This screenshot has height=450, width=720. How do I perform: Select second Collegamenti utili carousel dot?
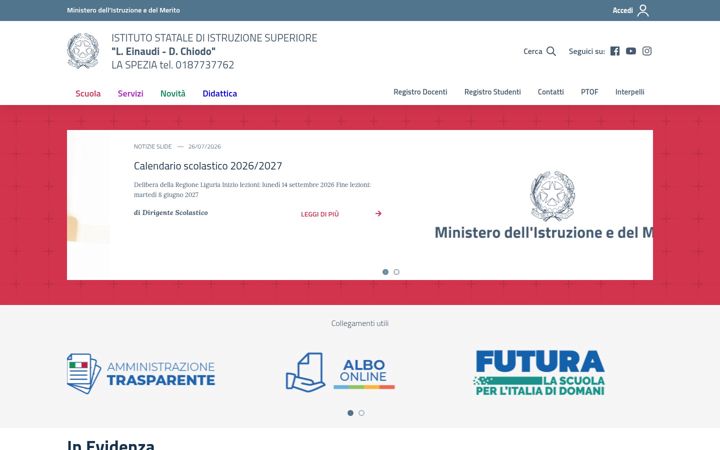(x=361, y=413)
